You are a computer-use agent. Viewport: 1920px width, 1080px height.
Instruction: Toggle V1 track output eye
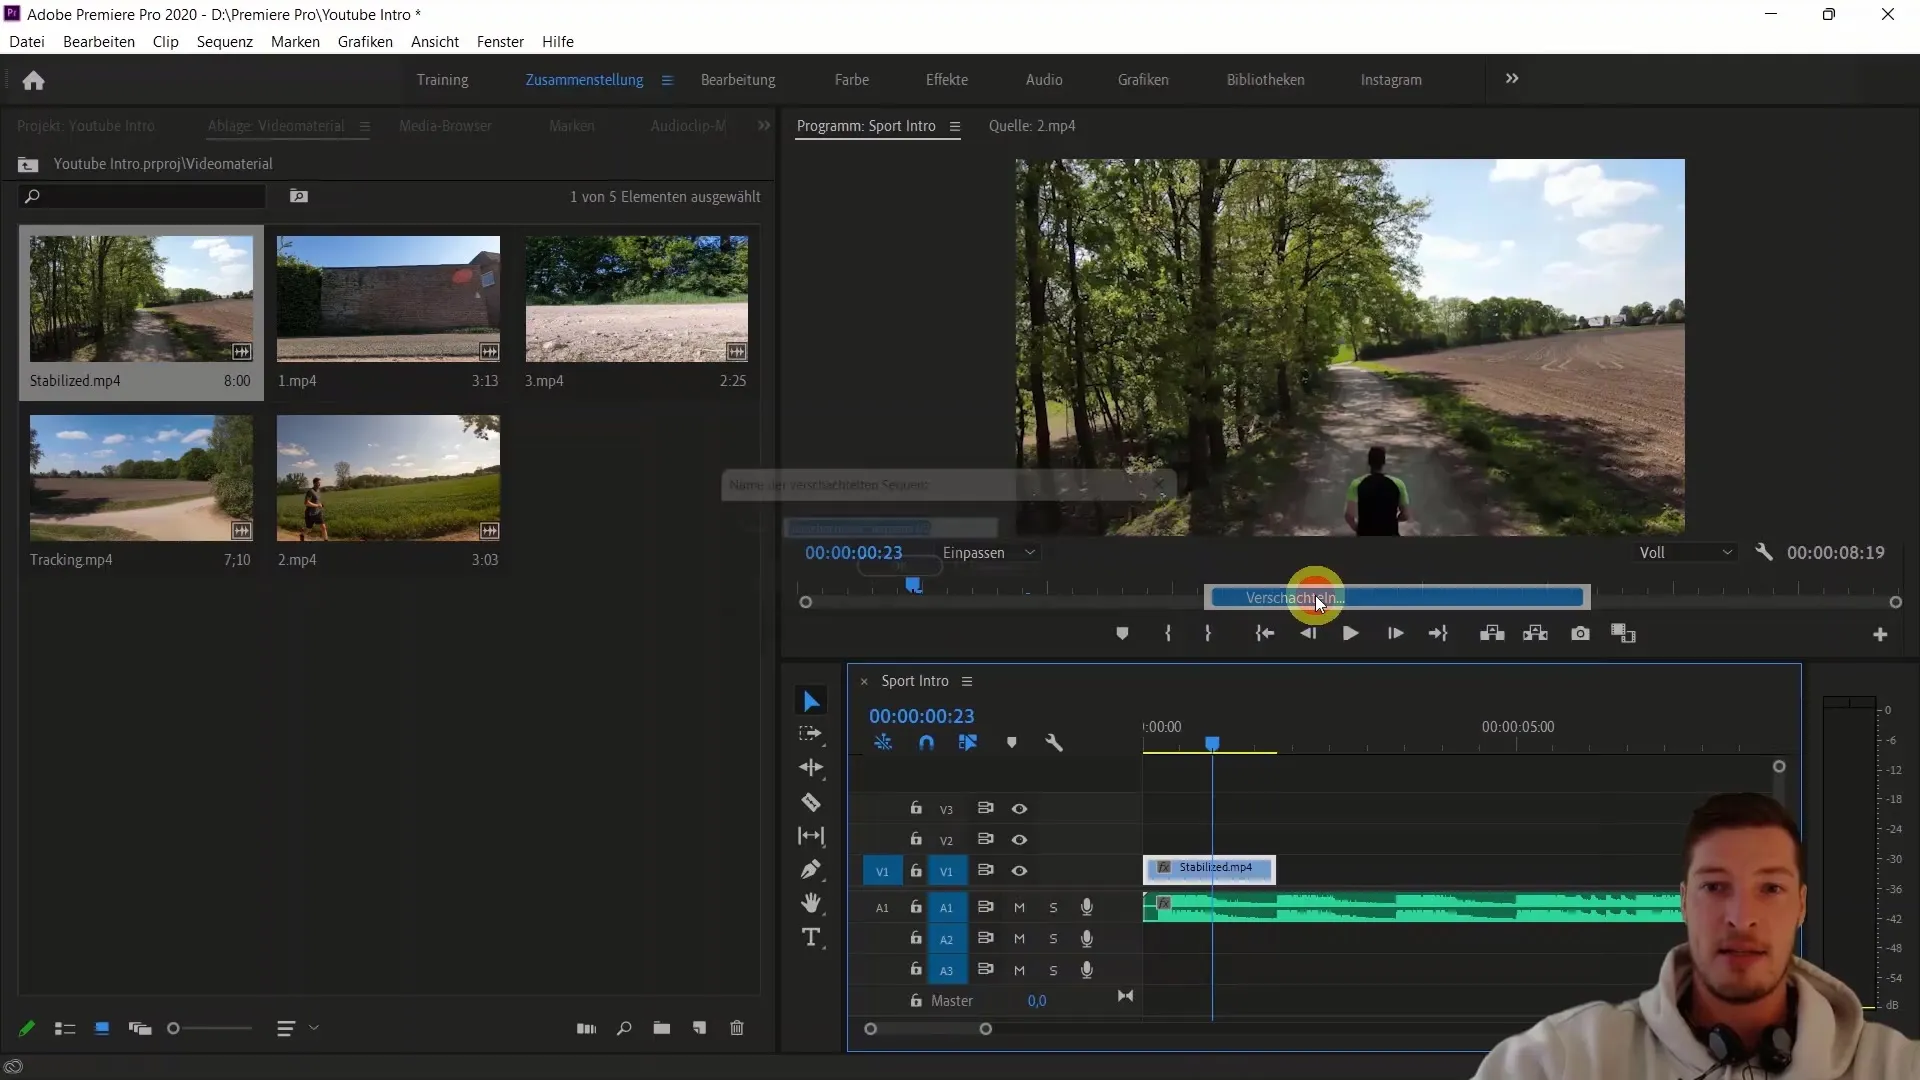tap(1019, 871)
